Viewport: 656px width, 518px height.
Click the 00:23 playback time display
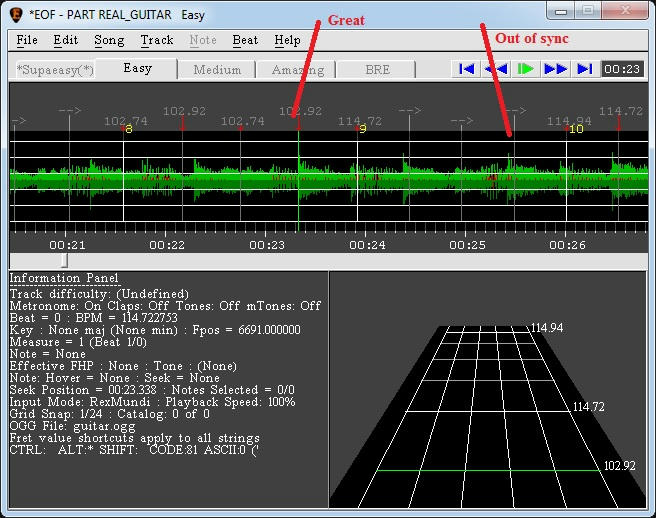(x=624, y=69)
